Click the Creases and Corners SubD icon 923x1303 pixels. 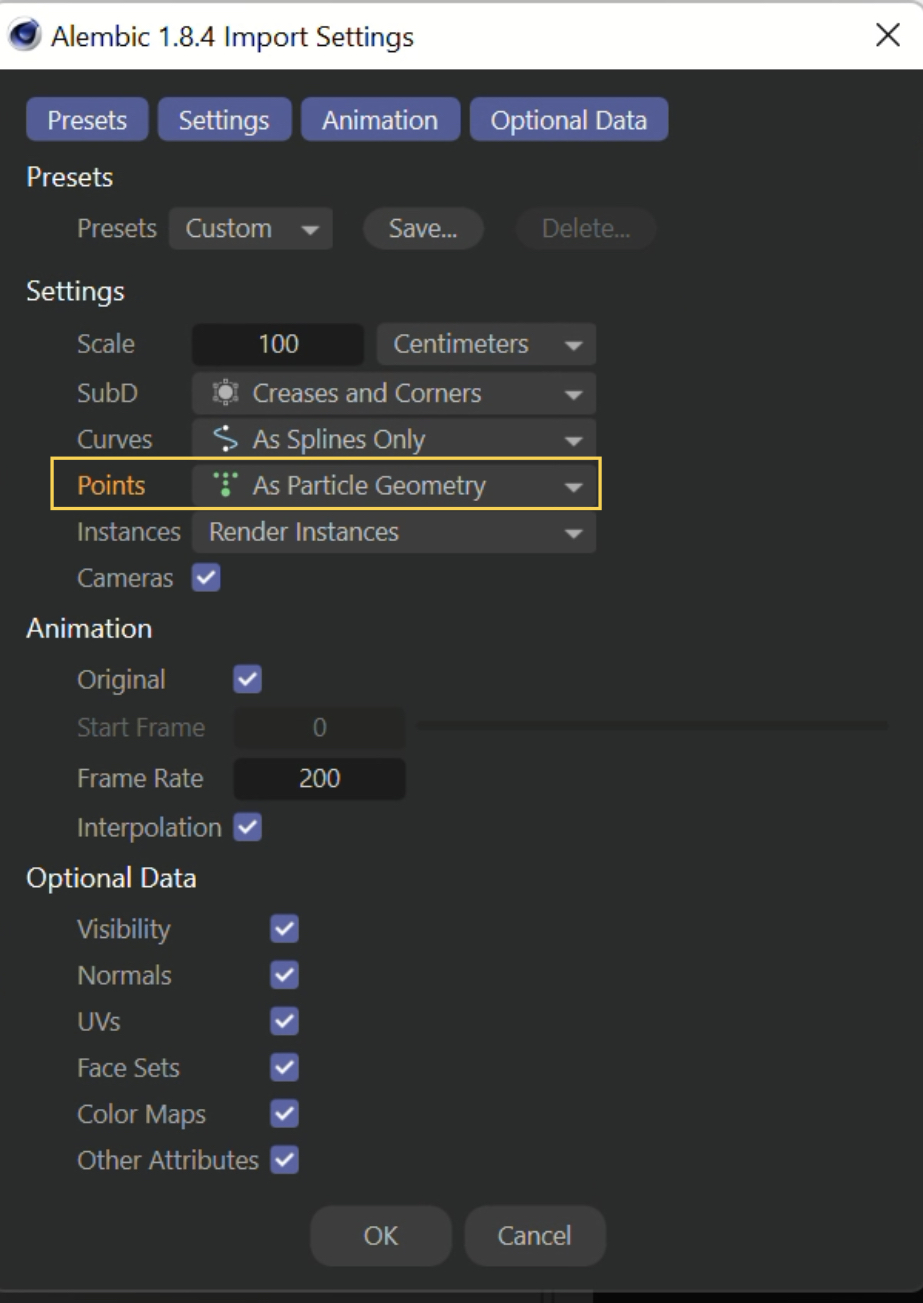(x=226, y=394)
